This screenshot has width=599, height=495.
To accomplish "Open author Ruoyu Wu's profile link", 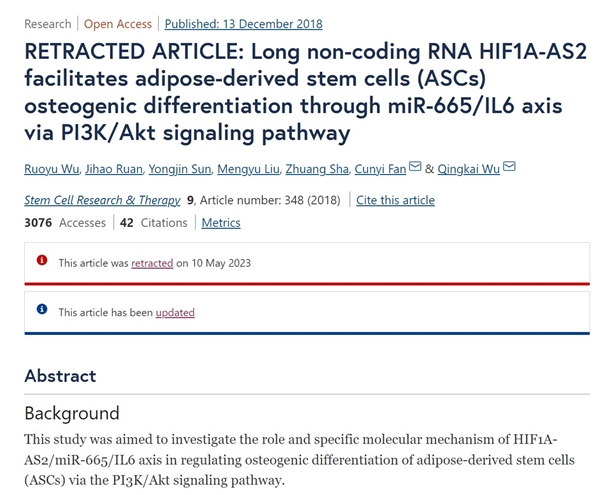I will (52, 169).
